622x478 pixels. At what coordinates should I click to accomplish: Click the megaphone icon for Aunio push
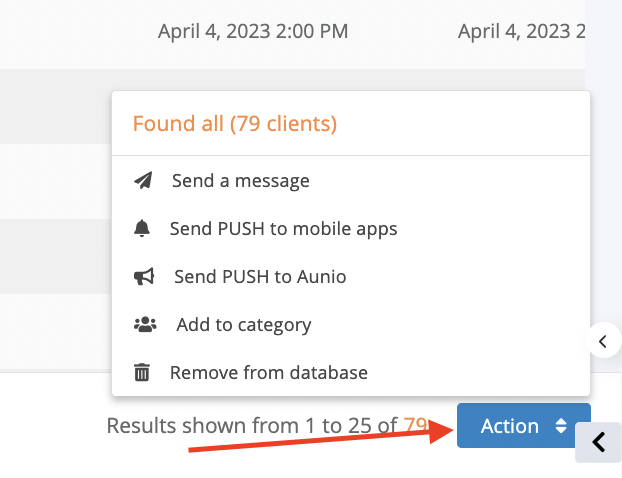[144, 276]
